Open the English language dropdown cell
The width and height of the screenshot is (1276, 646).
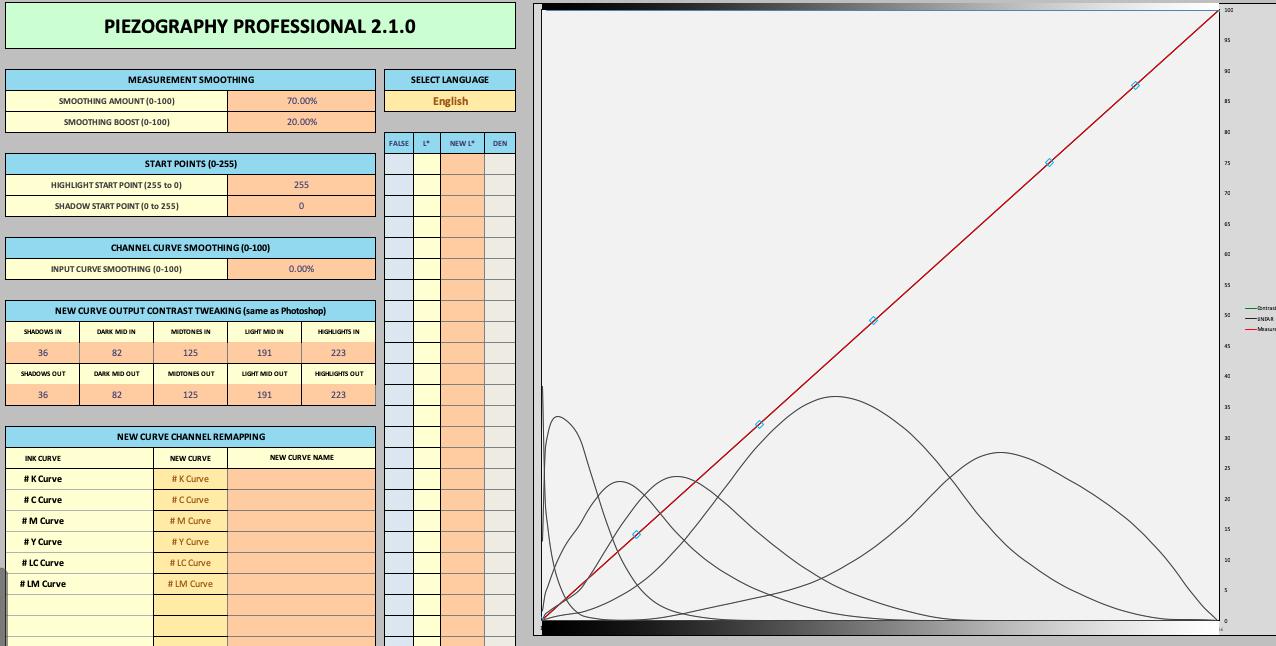pos(450,101)
